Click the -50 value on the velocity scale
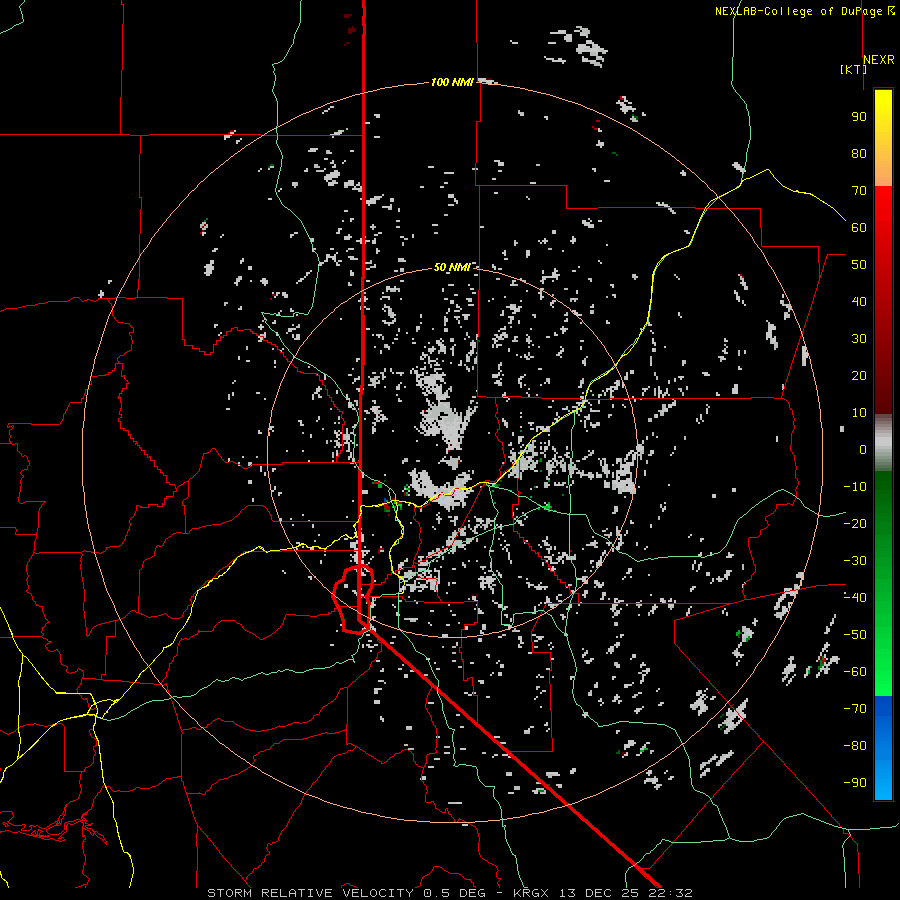Viewport: 900px width, 900px height. [x=855, y=635]
